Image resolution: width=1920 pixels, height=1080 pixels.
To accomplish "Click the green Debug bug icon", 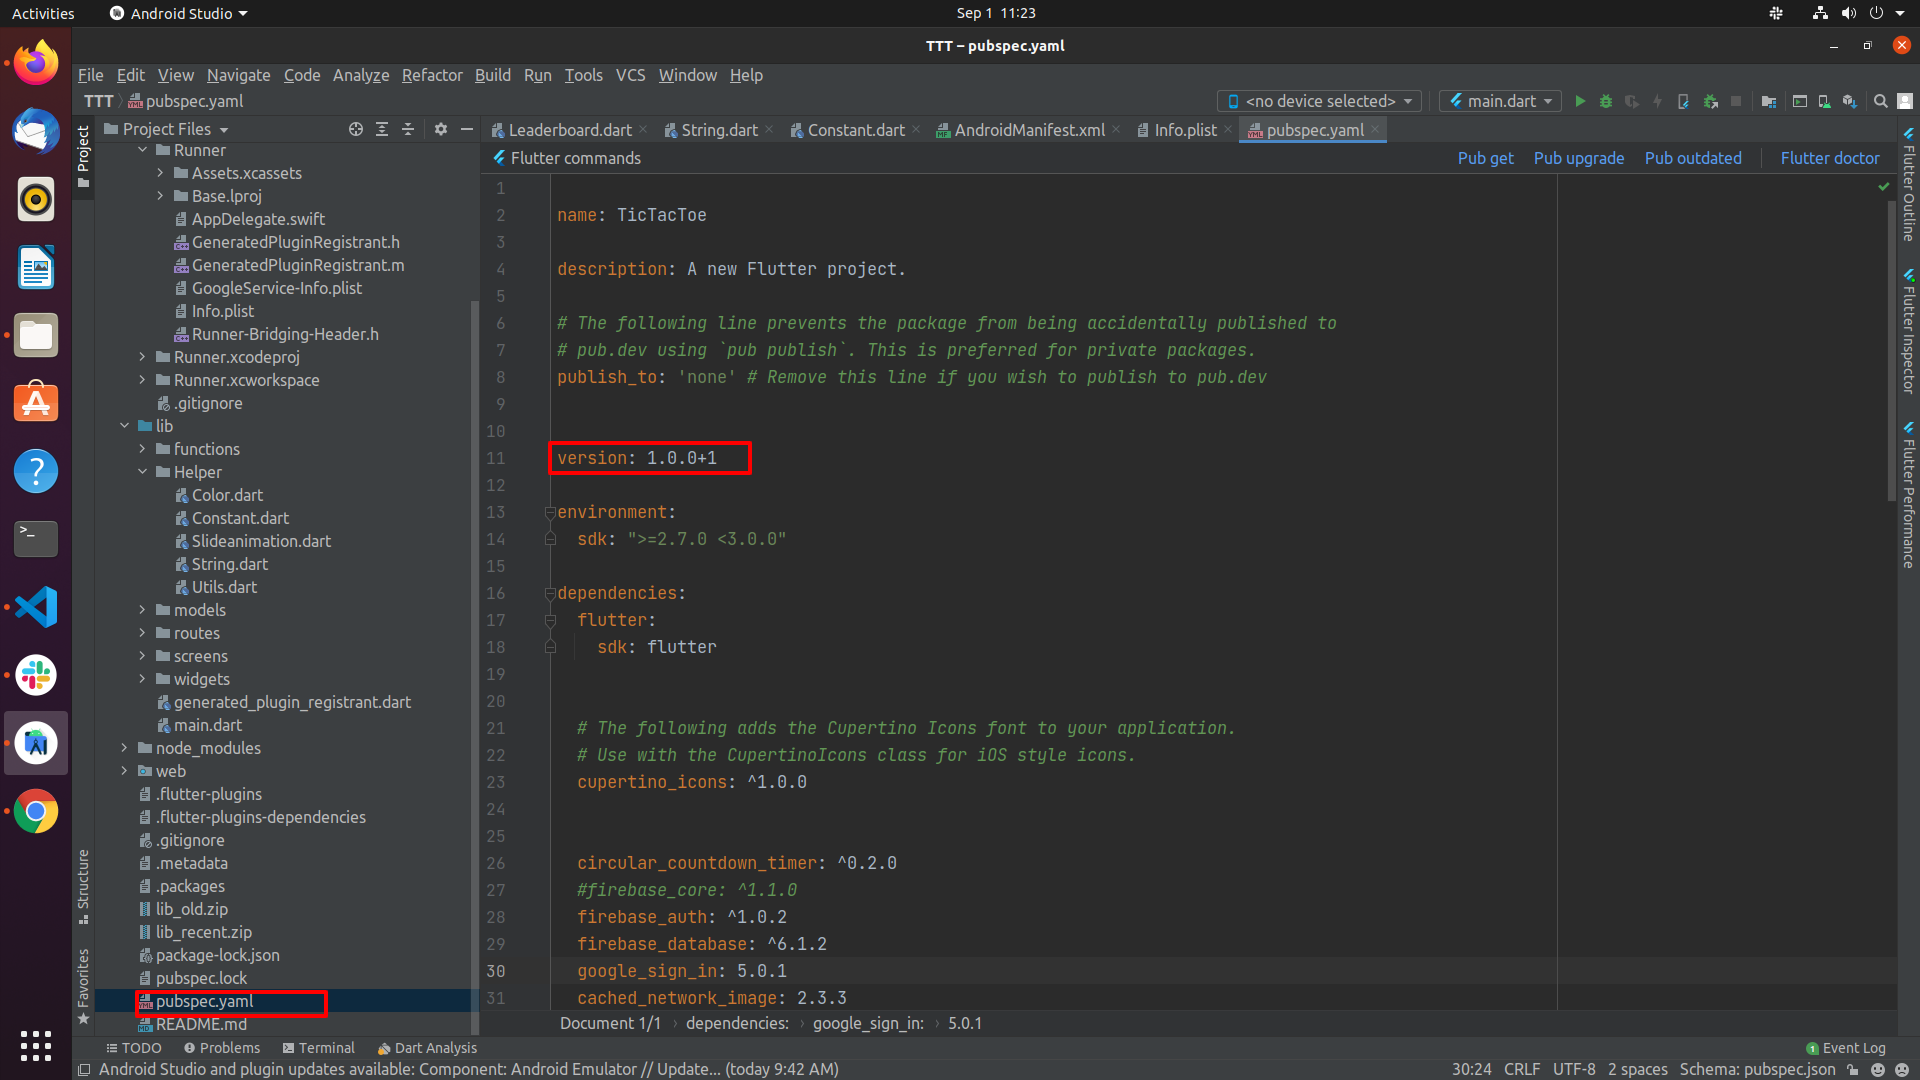I will pos(1606,101).
